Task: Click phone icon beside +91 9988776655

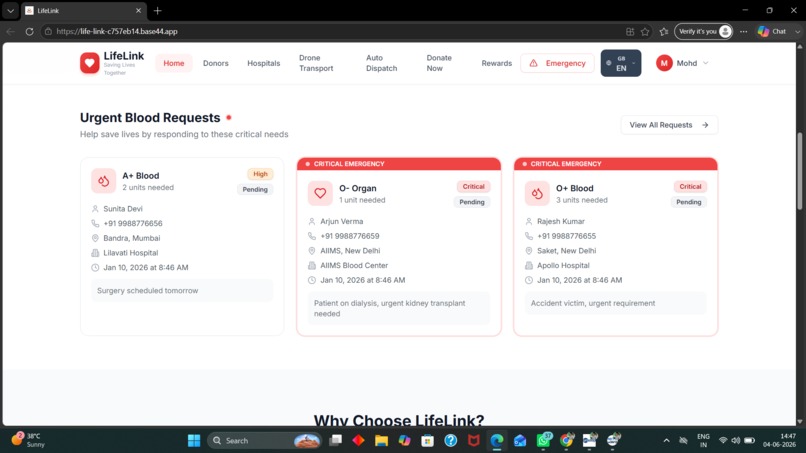Action: 529,236
